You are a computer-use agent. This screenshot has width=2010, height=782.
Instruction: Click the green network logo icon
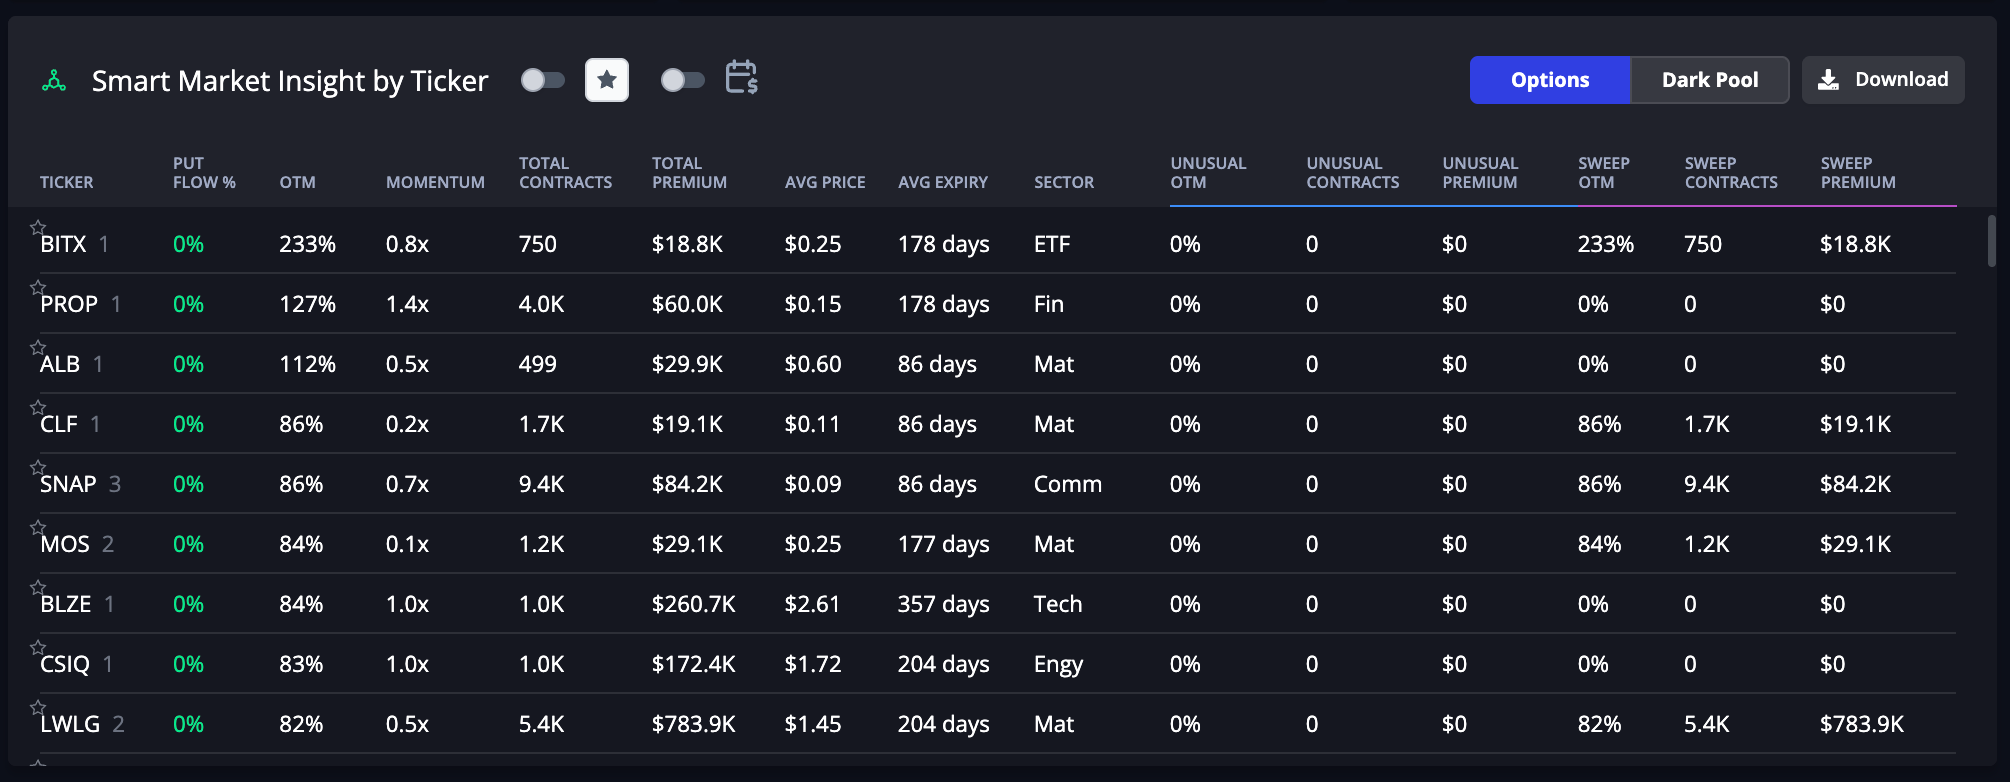click(54, 81)
